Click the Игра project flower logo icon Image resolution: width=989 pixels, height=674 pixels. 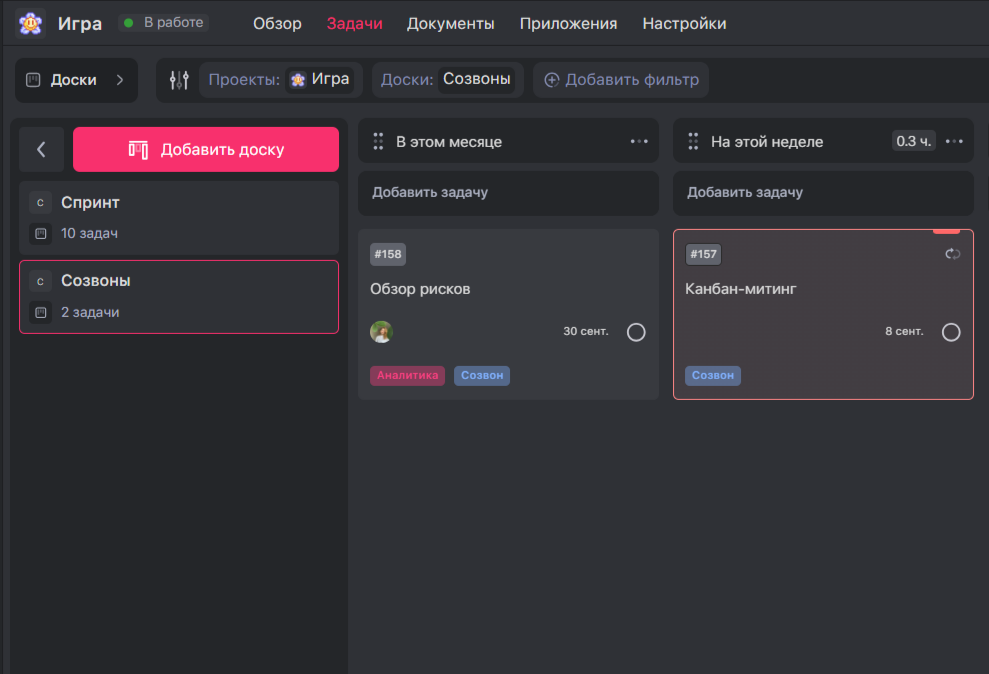click(30, 23)
